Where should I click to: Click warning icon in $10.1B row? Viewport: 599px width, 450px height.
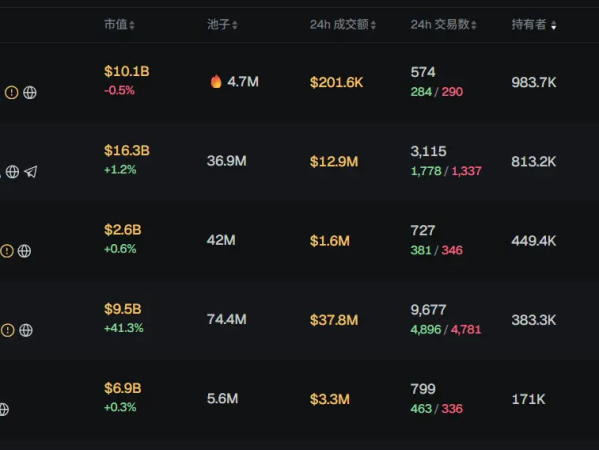(x=11, y=92)
